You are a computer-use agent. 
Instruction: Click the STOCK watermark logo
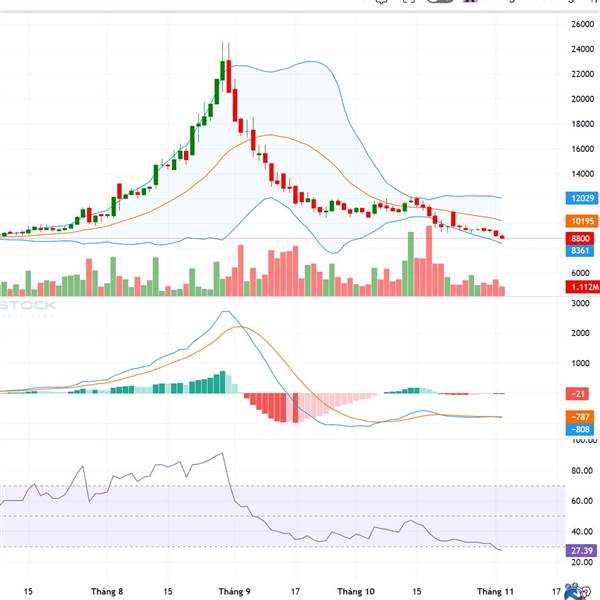pyautogui.click(x=28, y=306)
